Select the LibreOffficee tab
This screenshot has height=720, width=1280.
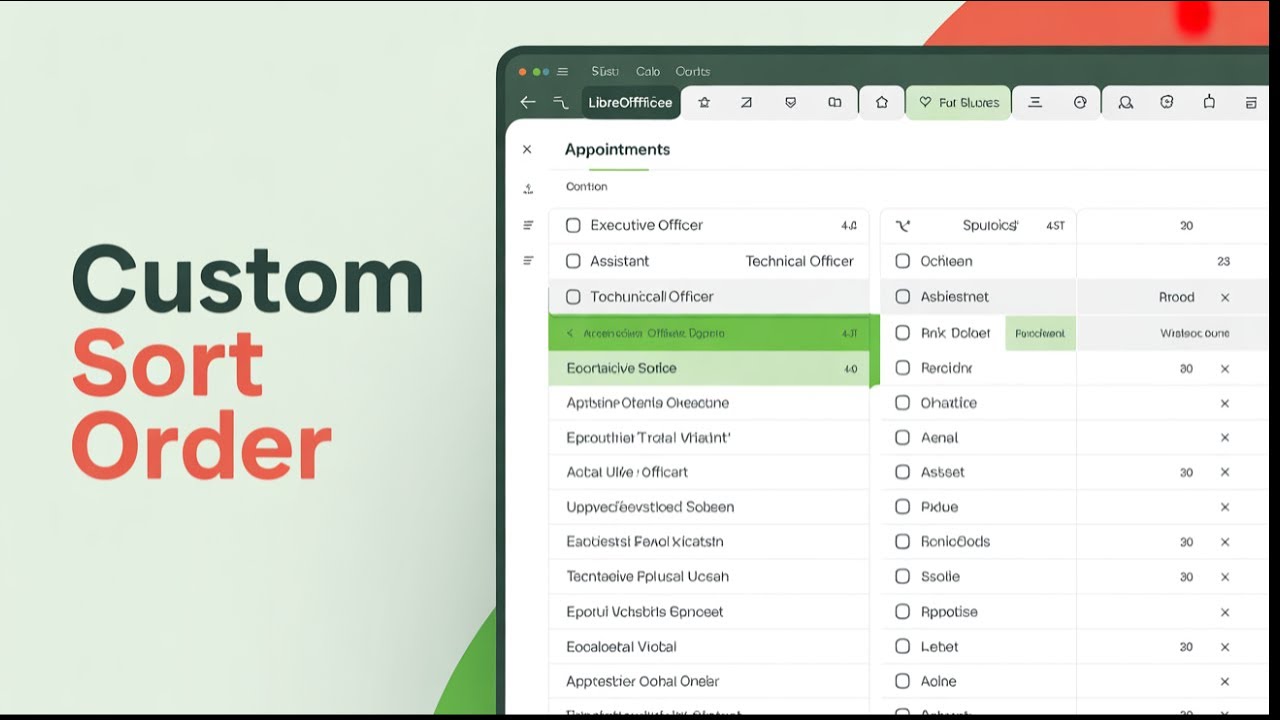(x=630, y=102)
